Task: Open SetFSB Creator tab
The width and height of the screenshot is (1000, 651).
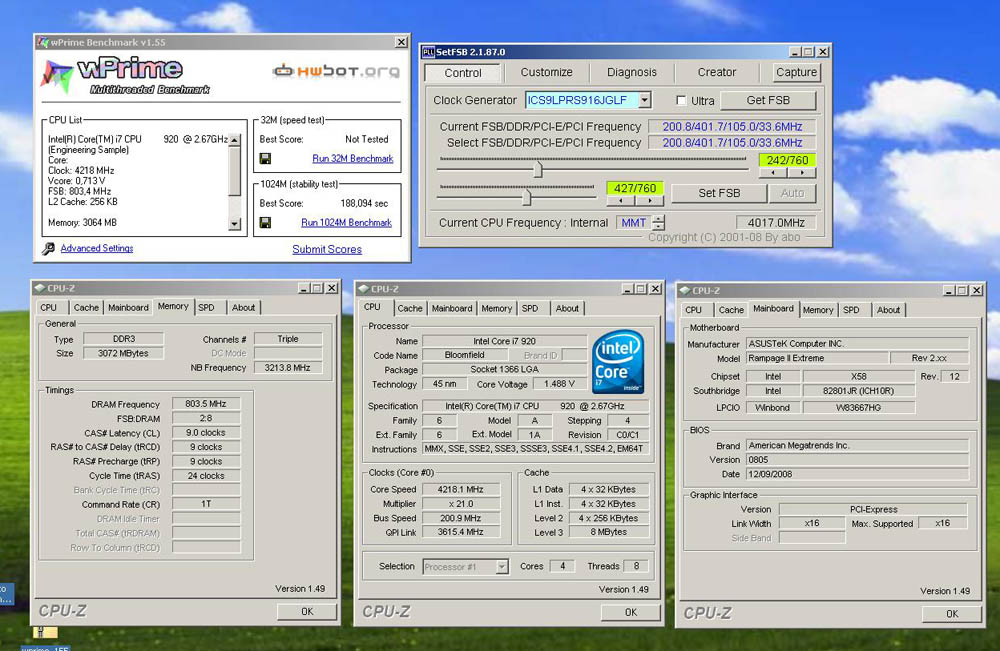Action: [717, 73]
